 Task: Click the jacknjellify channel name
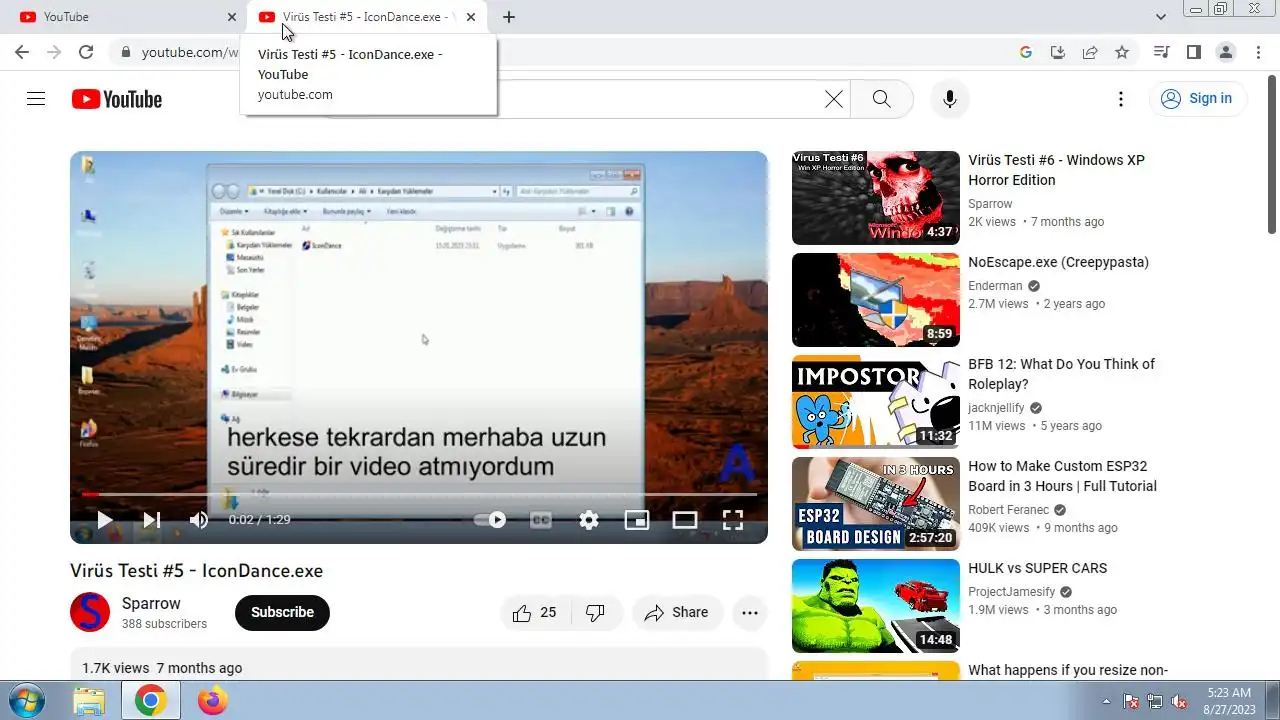tap(997, 408)
